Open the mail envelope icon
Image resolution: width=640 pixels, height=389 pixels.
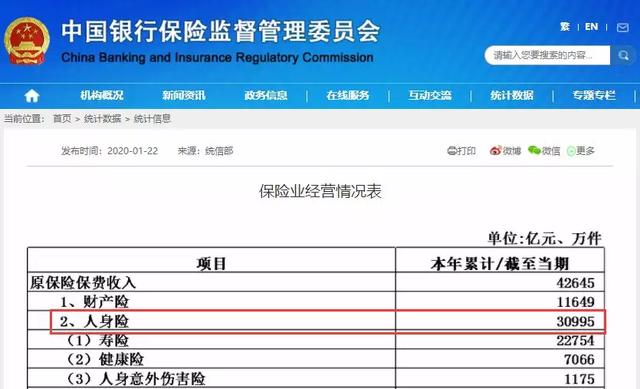(622, 27)
